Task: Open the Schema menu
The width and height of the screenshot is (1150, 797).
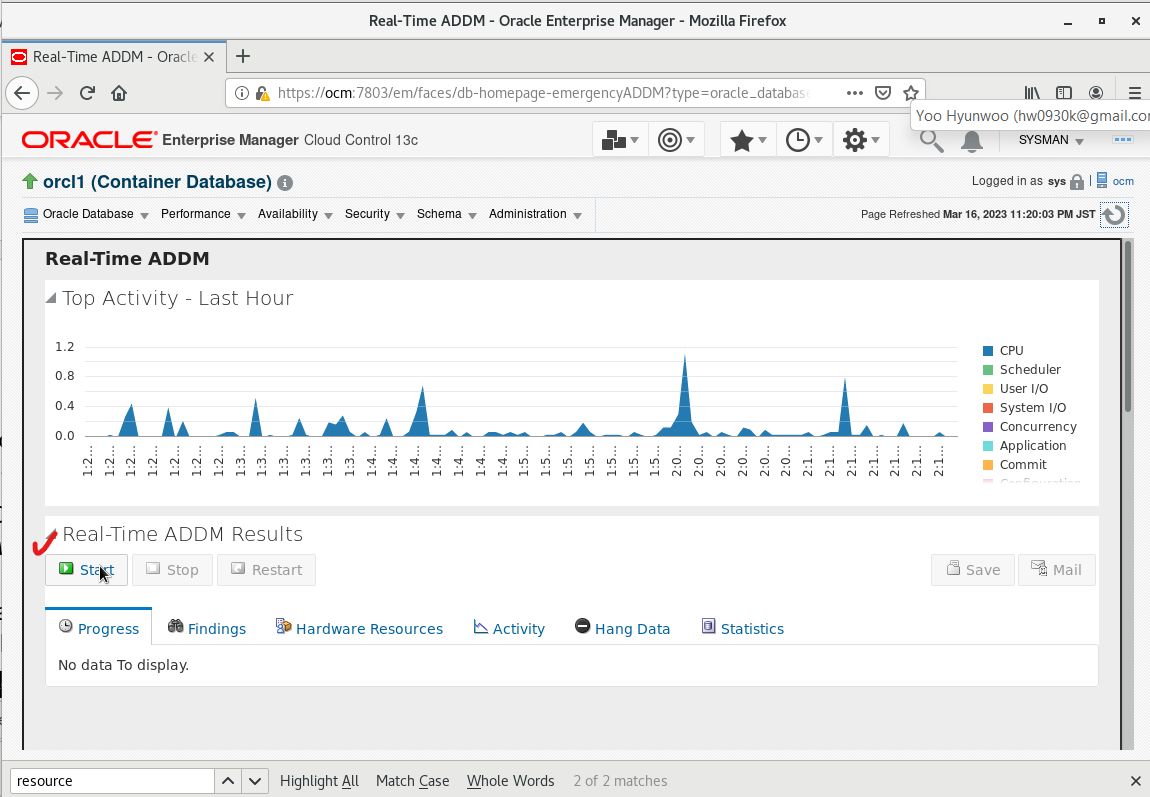Action: pos(447,214)
